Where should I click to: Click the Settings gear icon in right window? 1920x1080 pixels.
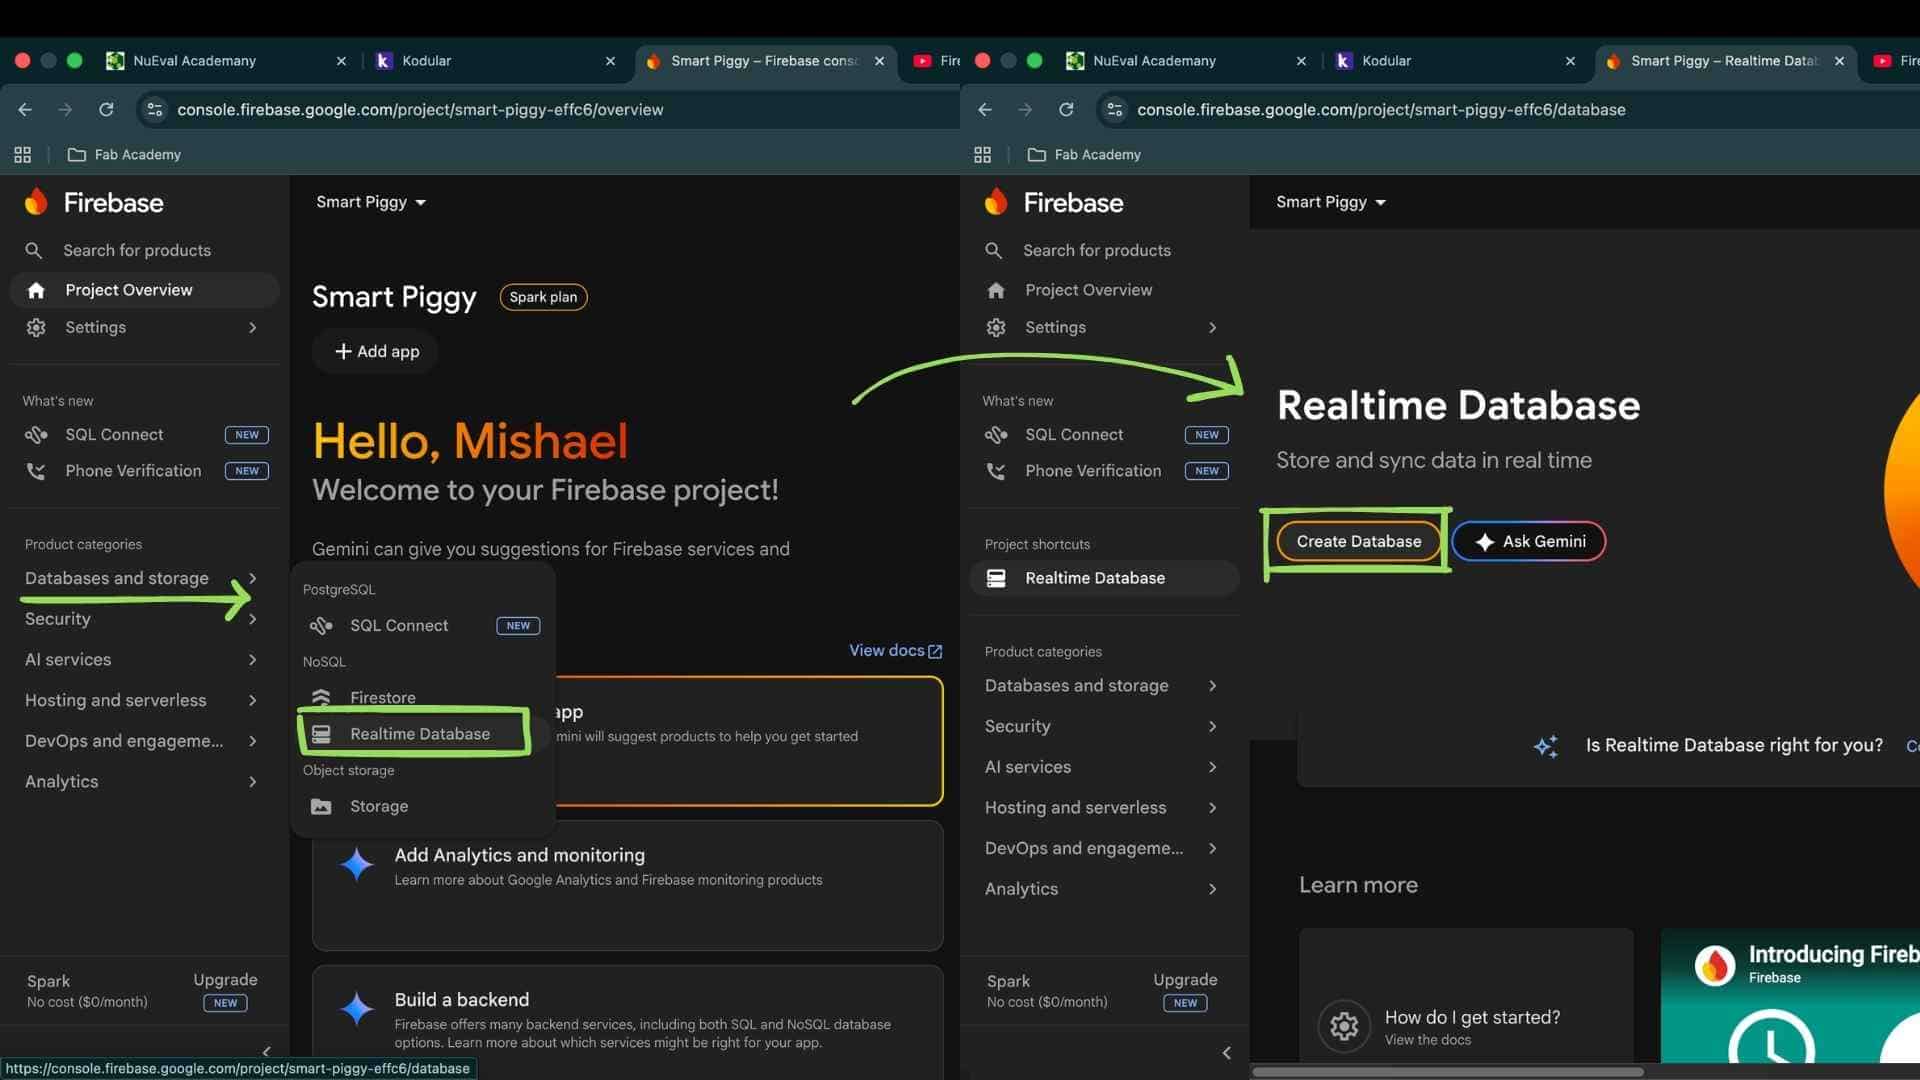pos(996,327)
